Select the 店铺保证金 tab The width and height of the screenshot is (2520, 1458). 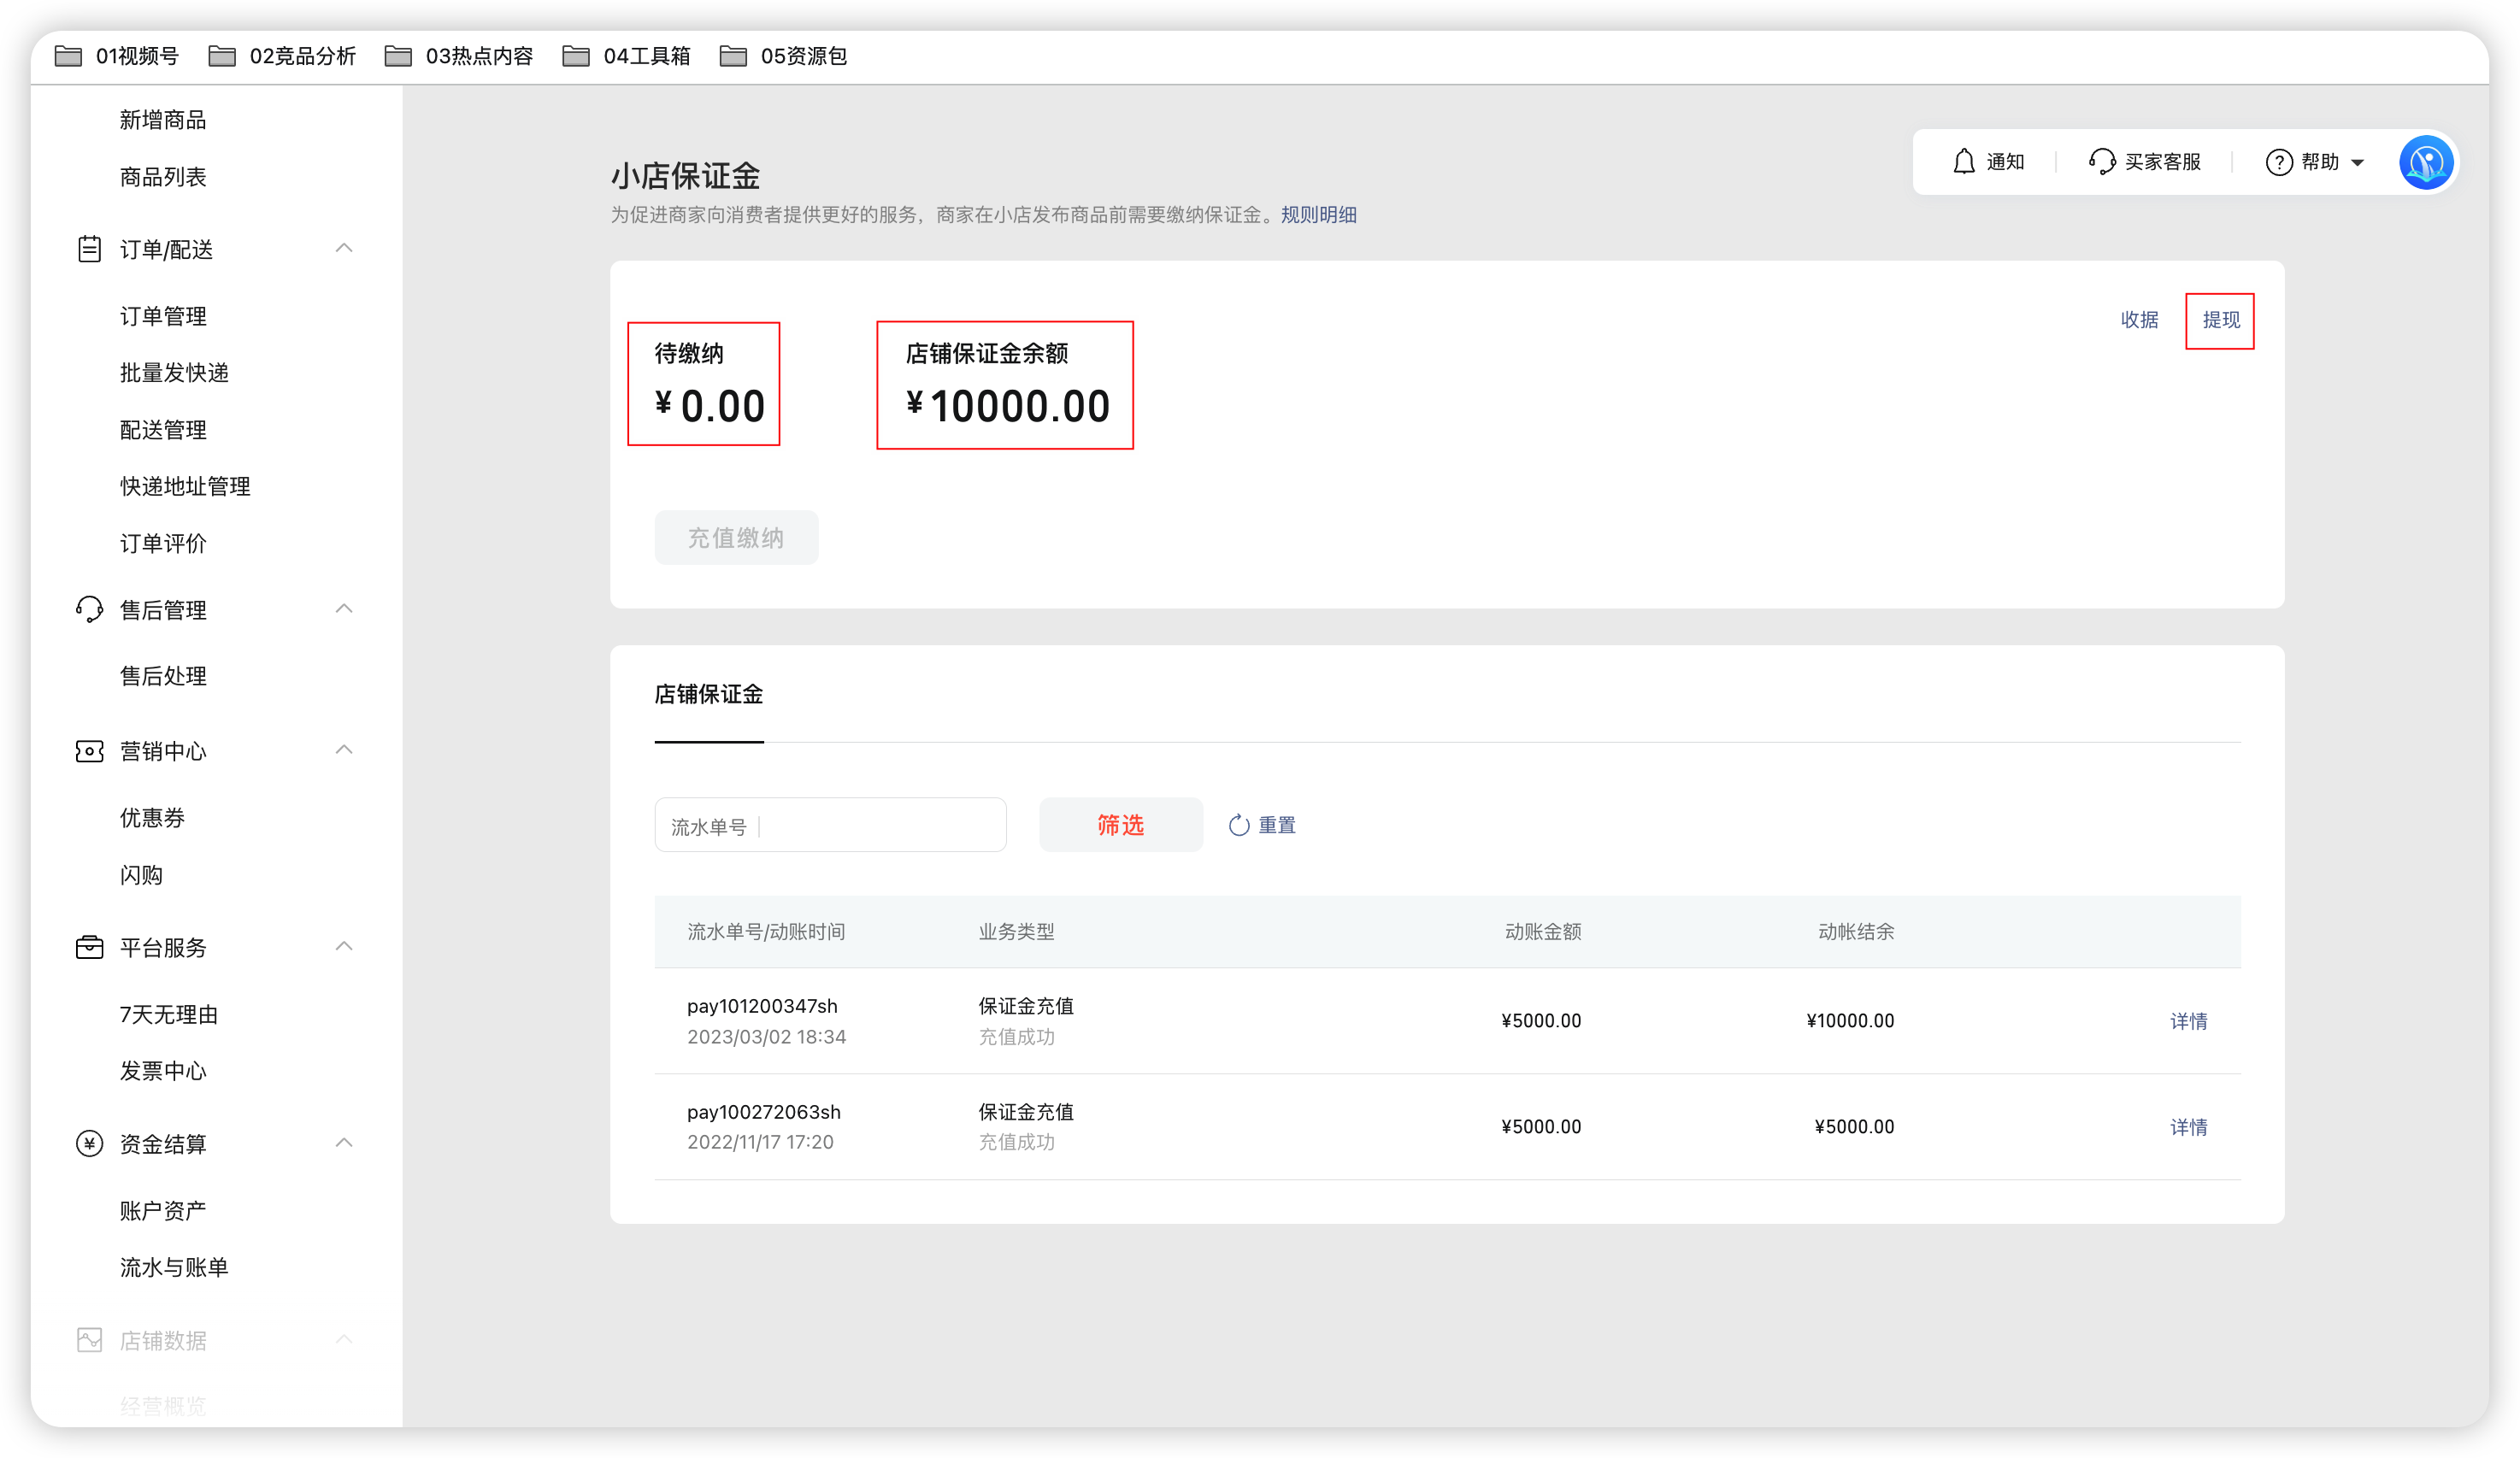click(x=709, y=694)
